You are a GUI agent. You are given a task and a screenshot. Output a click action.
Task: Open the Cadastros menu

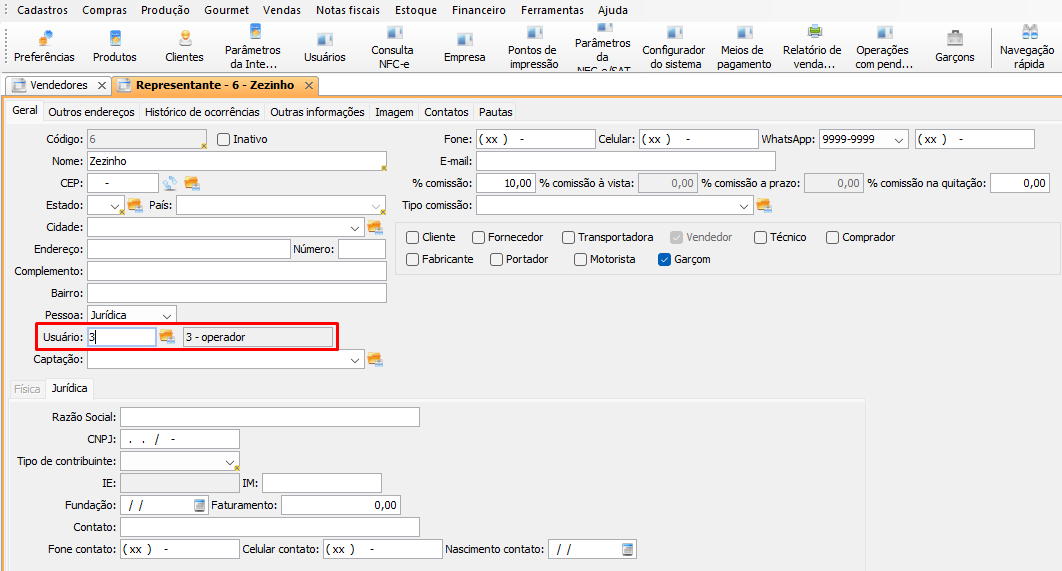pos(43,10)
